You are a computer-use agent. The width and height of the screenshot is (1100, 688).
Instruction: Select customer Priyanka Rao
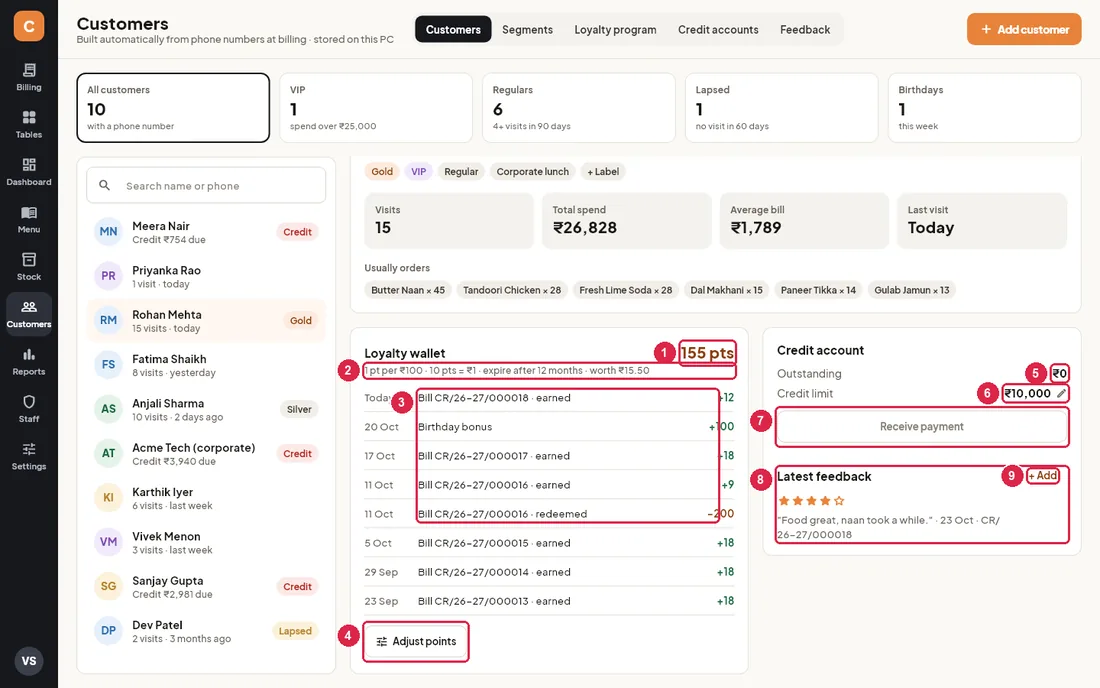coord(206,276)
